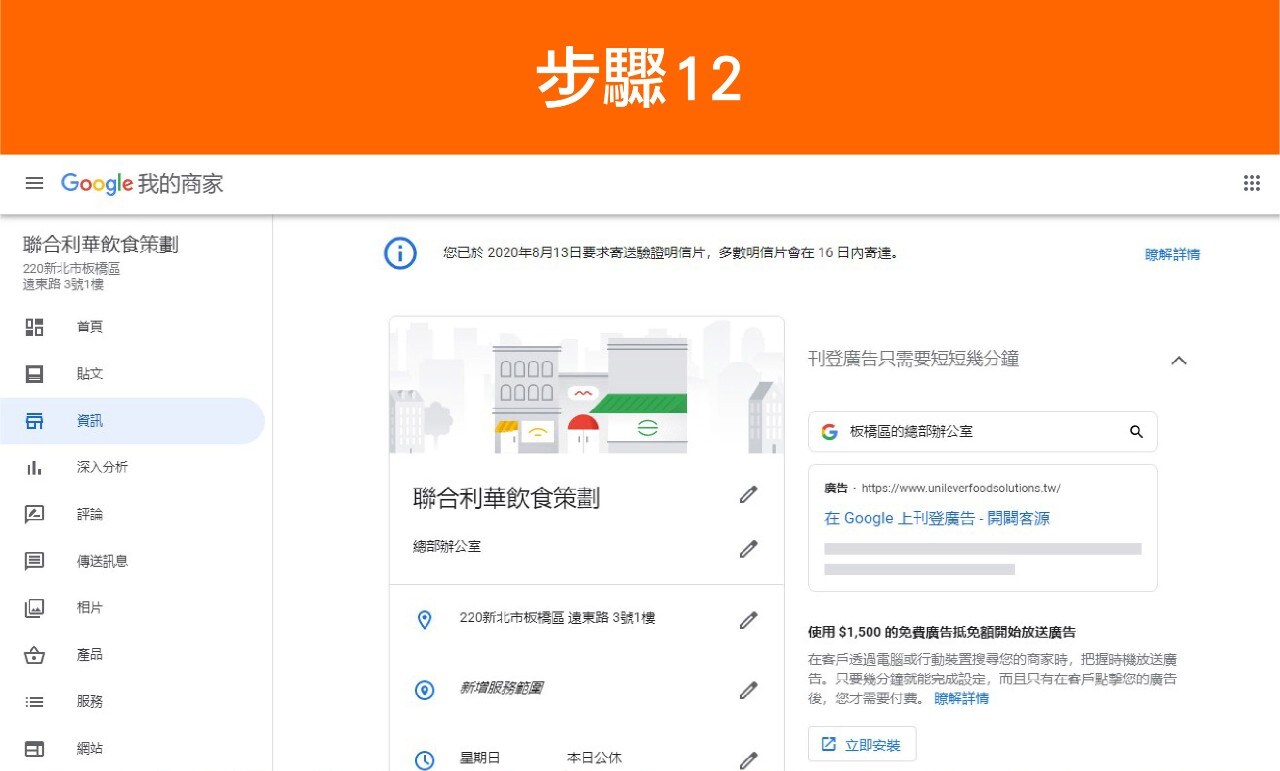Click 在 Google 上刊登廣告 - 開闢客源 link
The height and width of the screenshot is (771, 1280).
point(937,519)
